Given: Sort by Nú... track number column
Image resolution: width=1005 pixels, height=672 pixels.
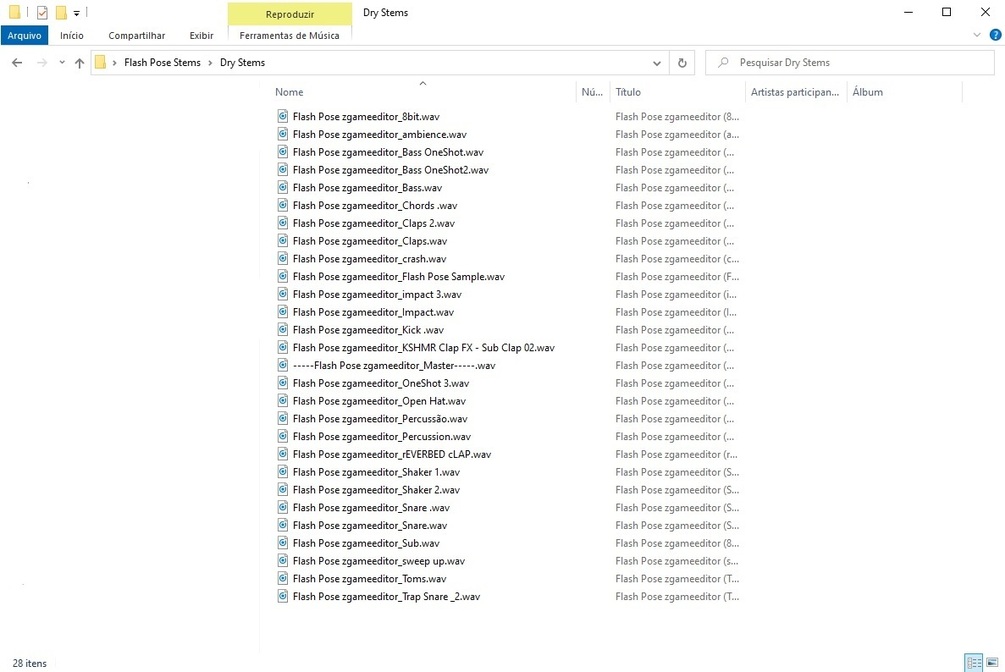Looking at the screenshot, I should tap(592, 92).
